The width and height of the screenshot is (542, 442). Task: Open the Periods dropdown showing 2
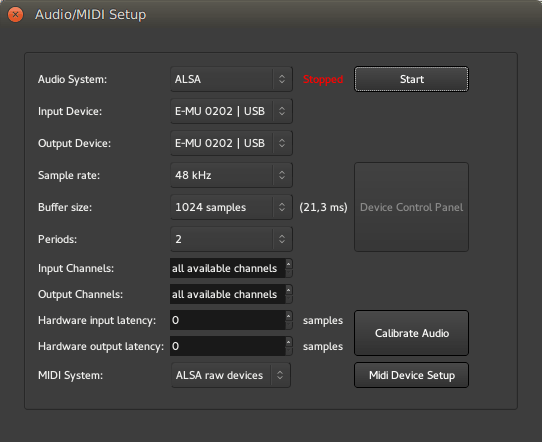pos(231,239)
